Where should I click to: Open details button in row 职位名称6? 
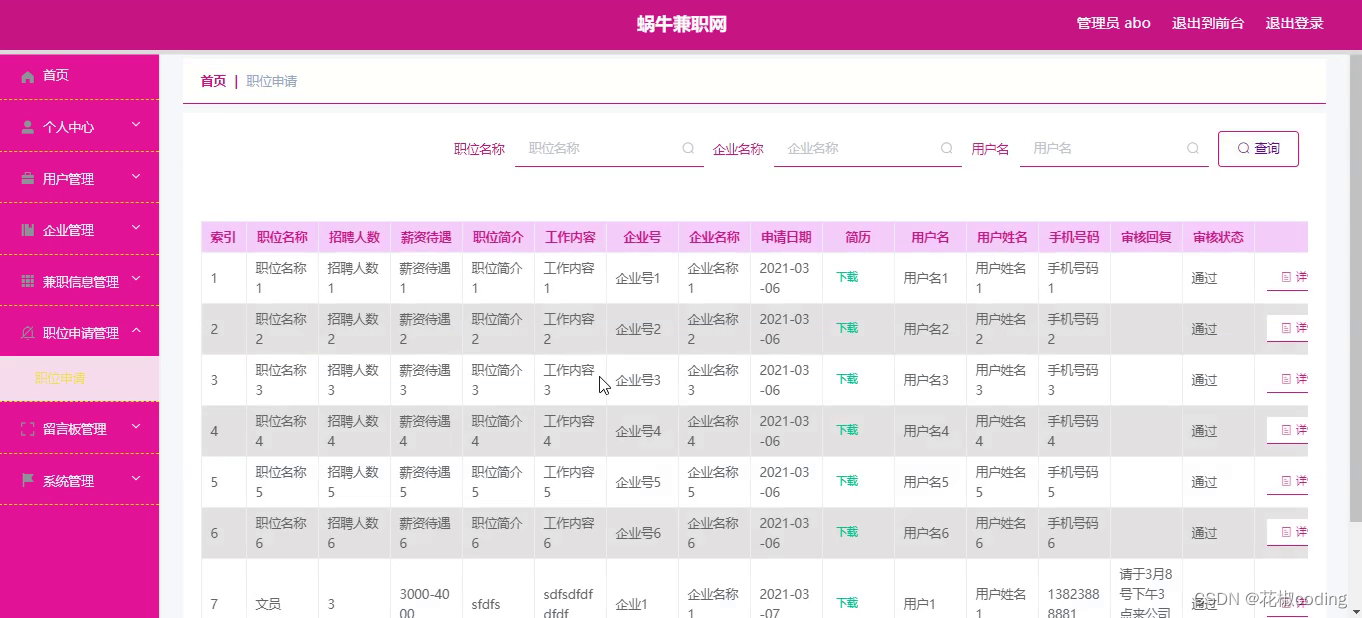[x=1288, y=532]
